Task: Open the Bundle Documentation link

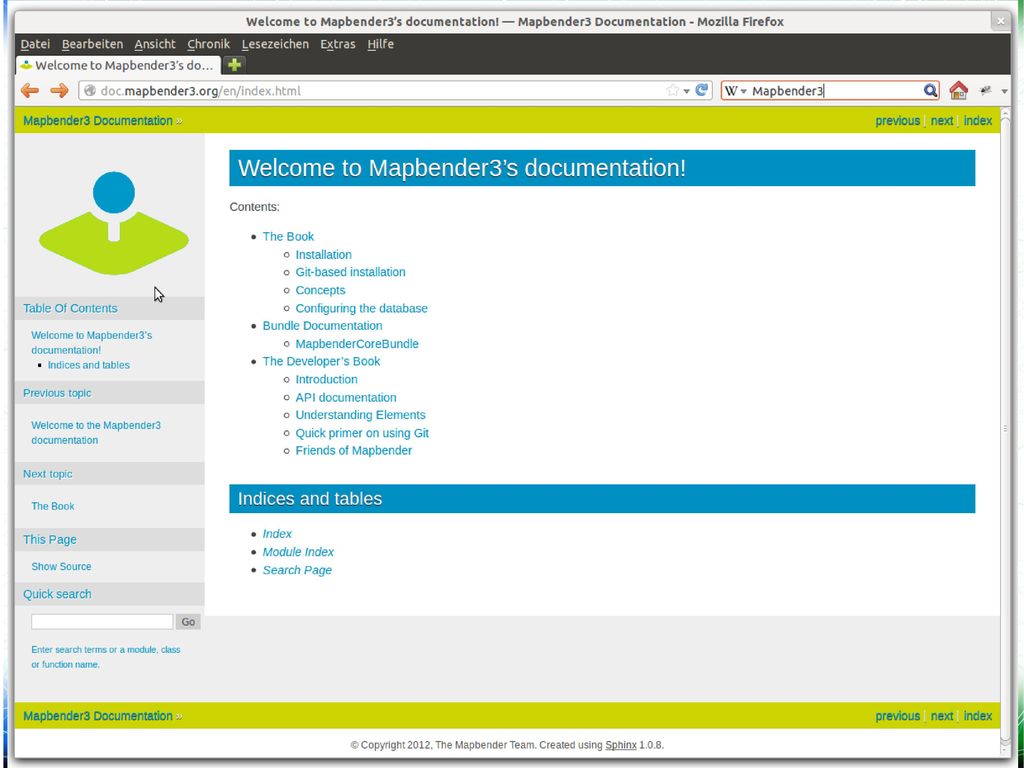Action: (x=322, y=325)
